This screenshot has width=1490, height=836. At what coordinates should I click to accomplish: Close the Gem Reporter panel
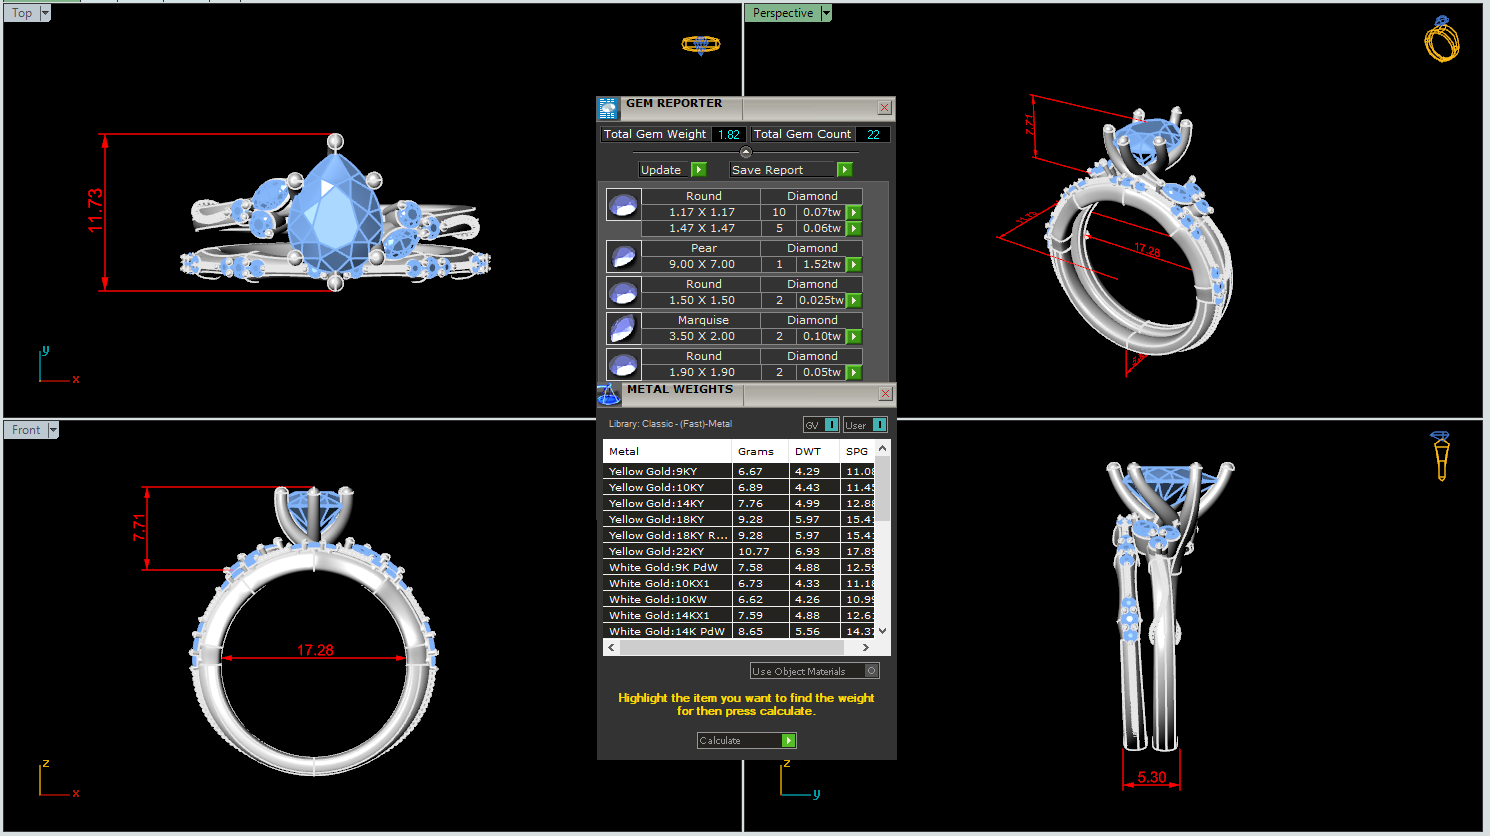pyautogui.click(x=884, y=107)
